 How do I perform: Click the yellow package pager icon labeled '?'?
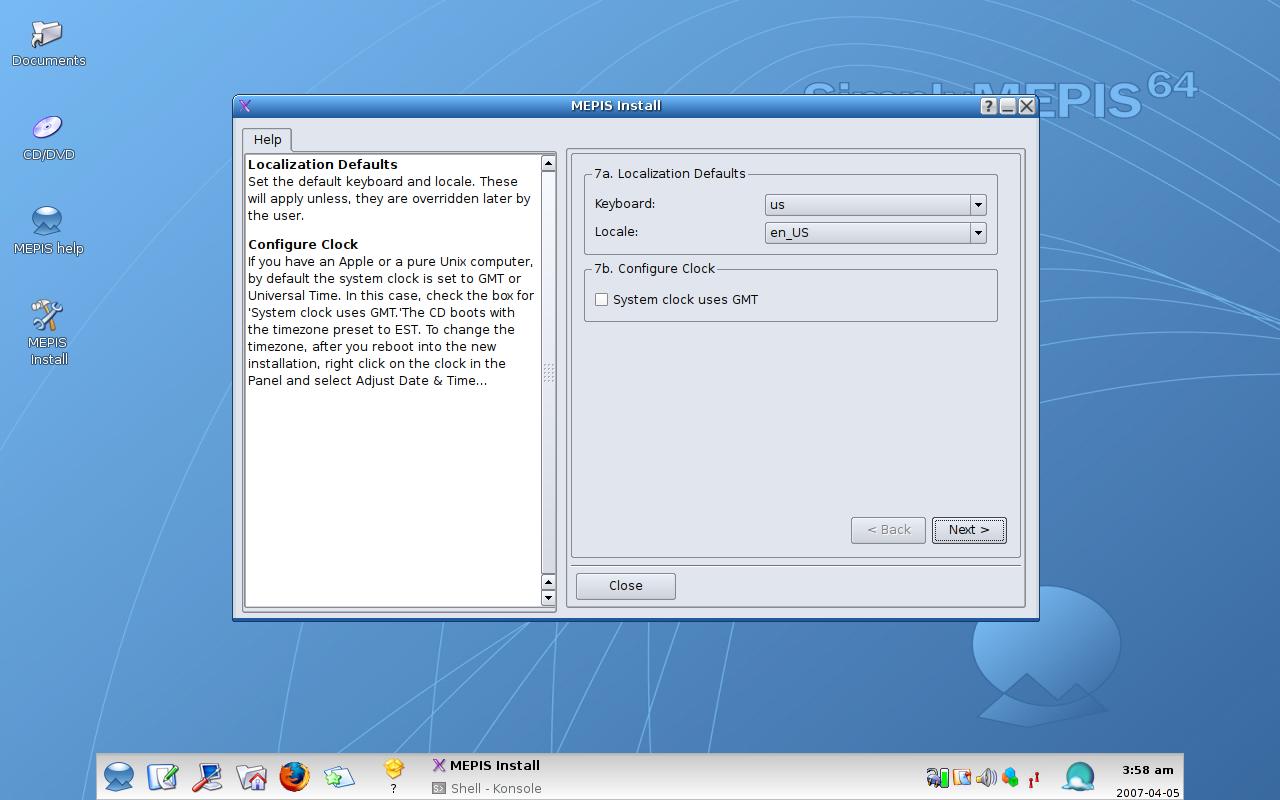[394, 775]
